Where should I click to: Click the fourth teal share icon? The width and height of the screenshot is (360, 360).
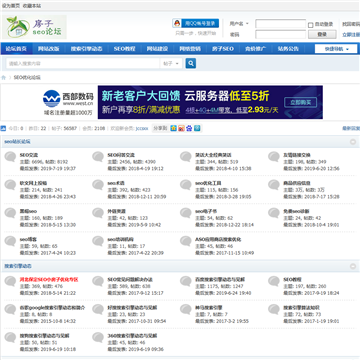click(x=197, y=128)
